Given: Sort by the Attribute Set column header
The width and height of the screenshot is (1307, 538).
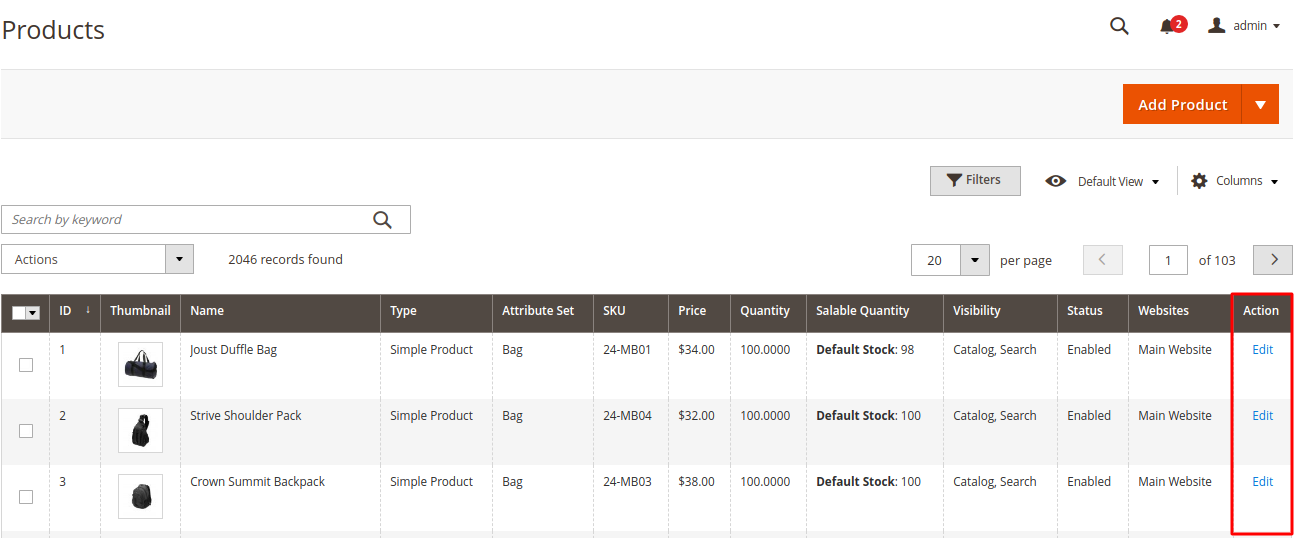Looking at the screenshot, I should [542, 311].
